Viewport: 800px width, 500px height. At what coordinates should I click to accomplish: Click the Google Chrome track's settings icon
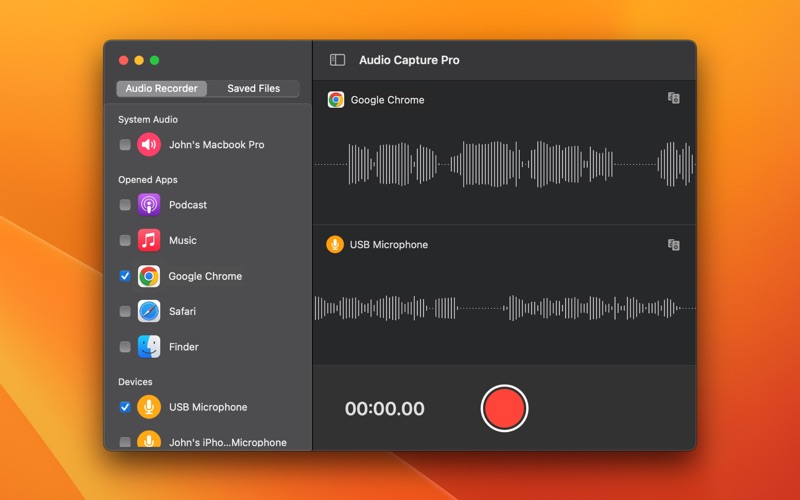point(673,98)
